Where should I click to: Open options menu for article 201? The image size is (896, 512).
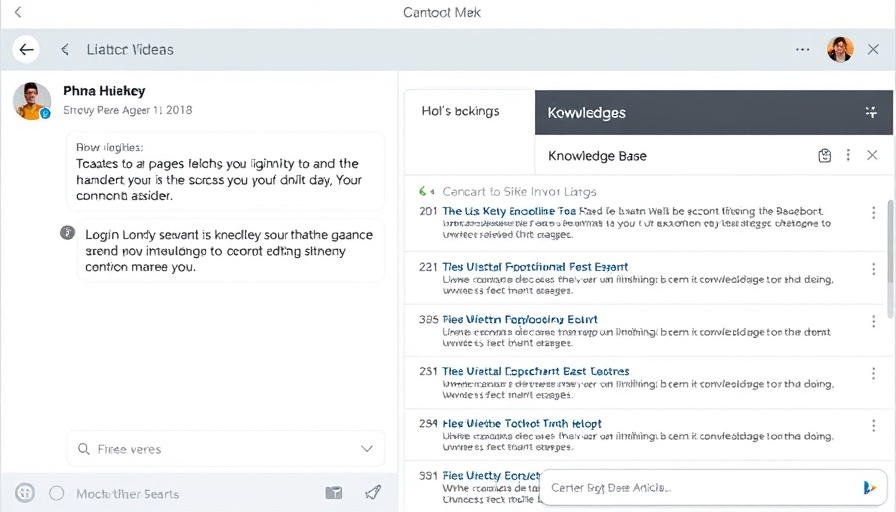873,213
